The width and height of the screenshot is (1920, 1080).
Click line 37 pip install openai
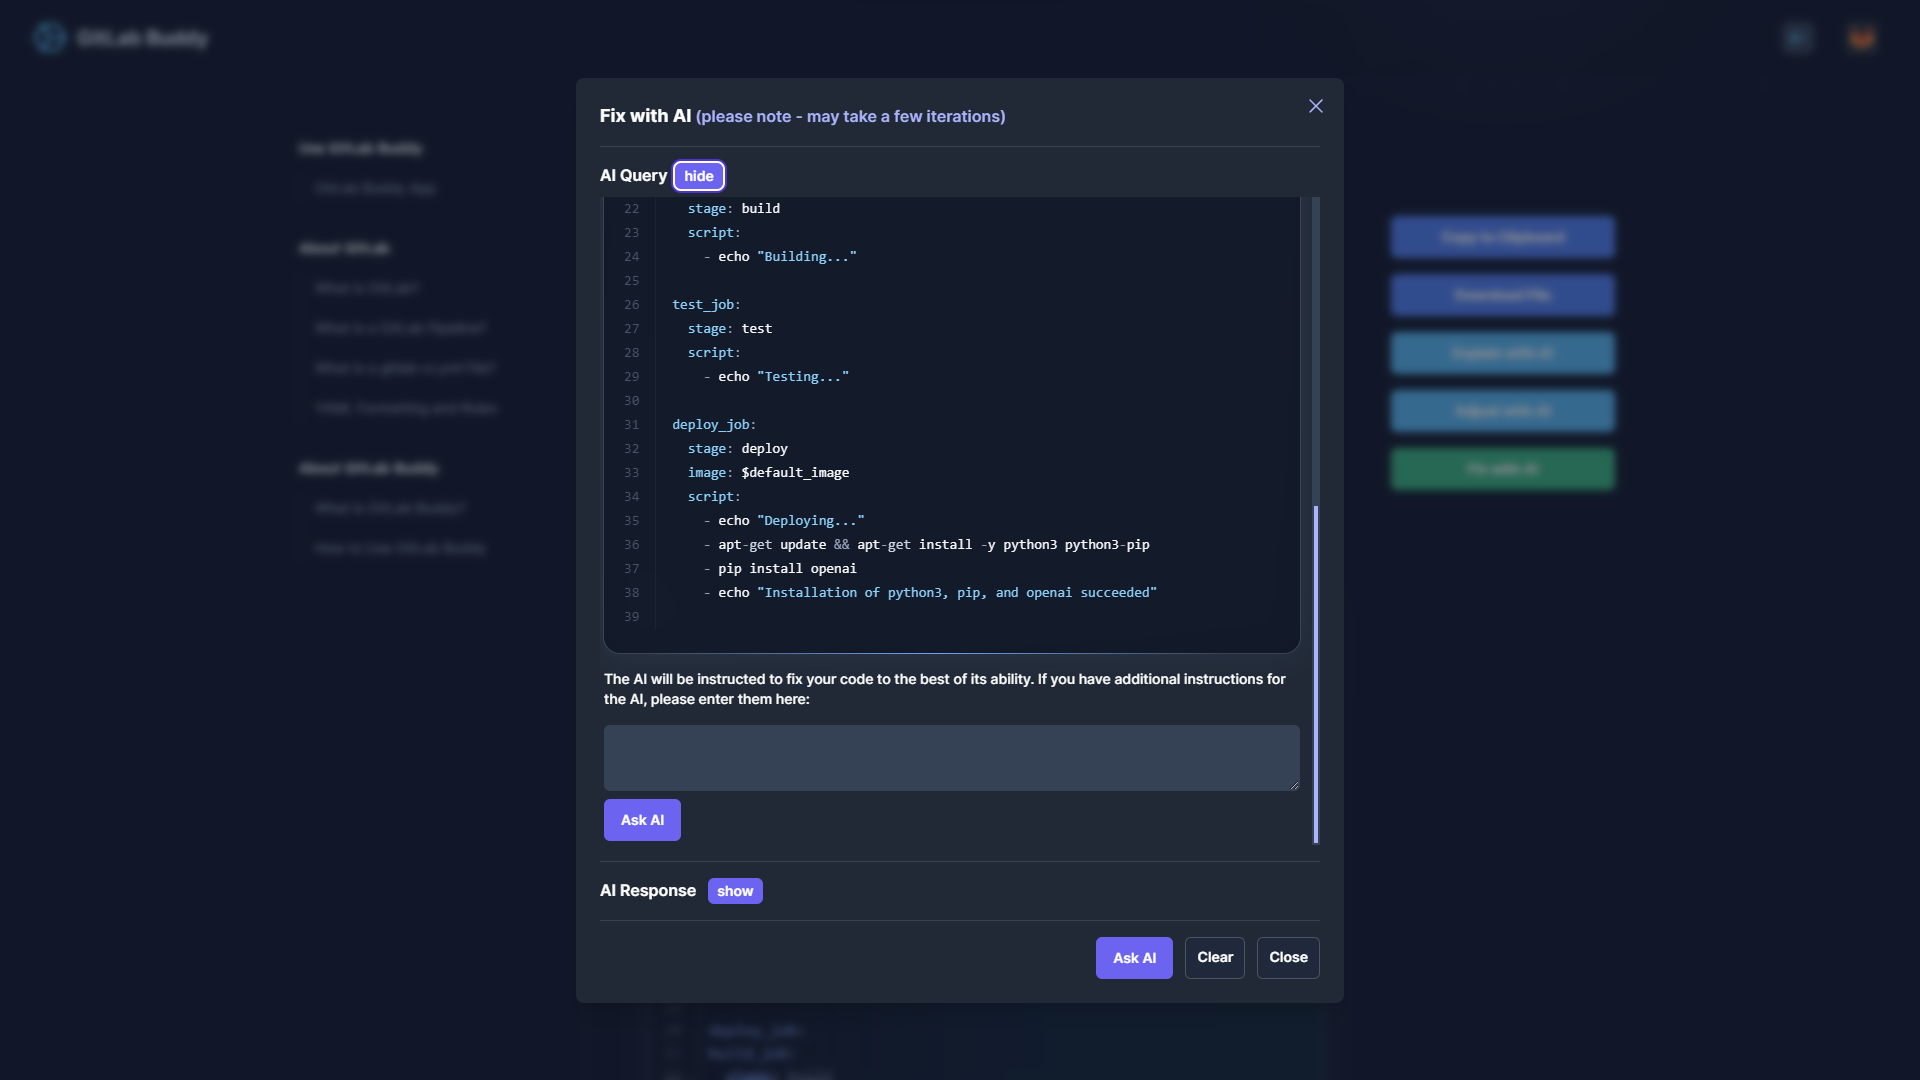coord(787,569)
